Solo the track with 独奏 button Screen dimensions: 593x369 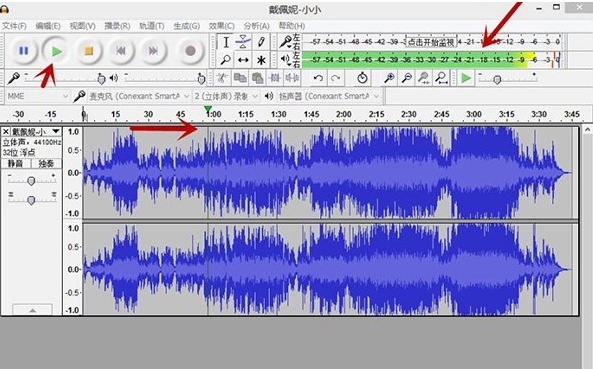coord(46,163)
